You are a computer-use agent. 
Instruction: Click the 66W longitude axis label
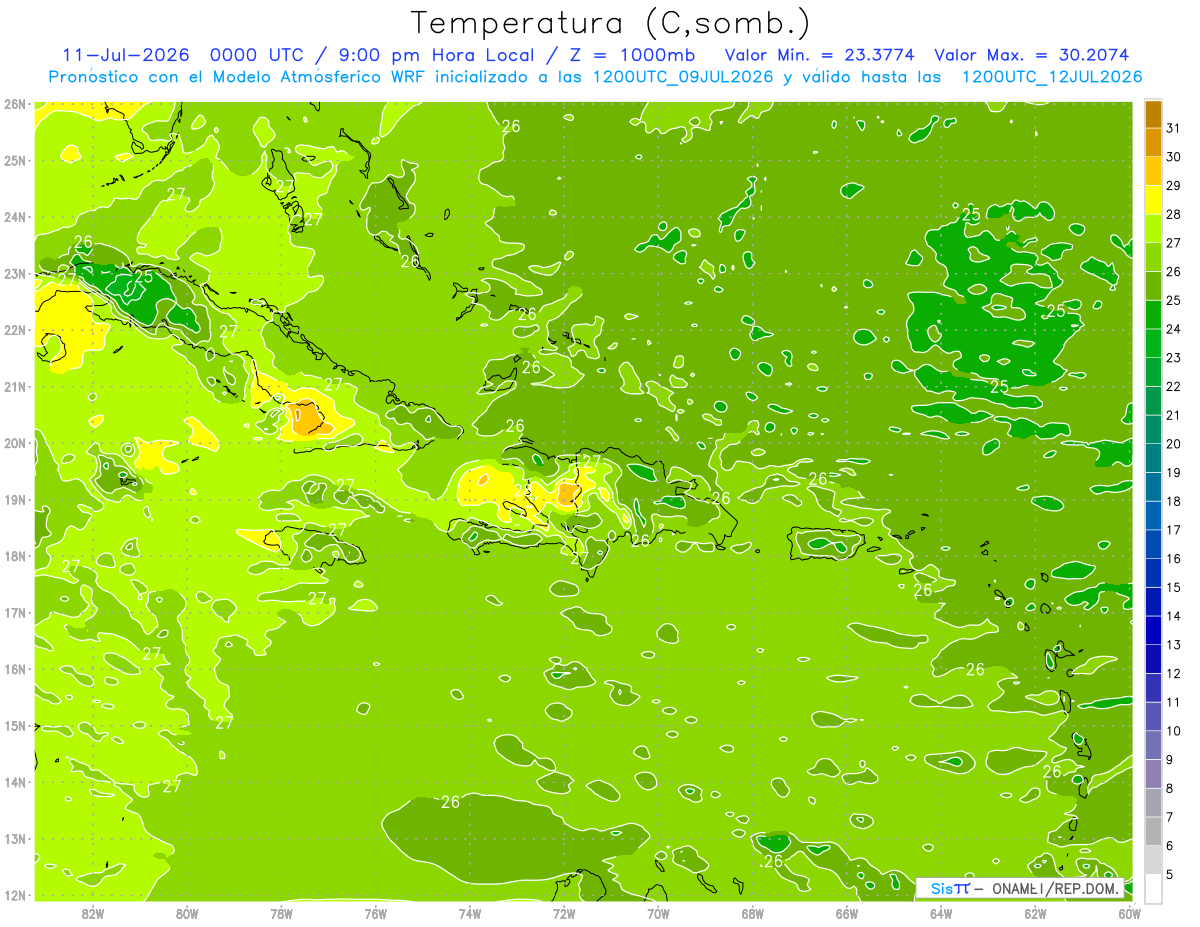(x=846, y=913)
